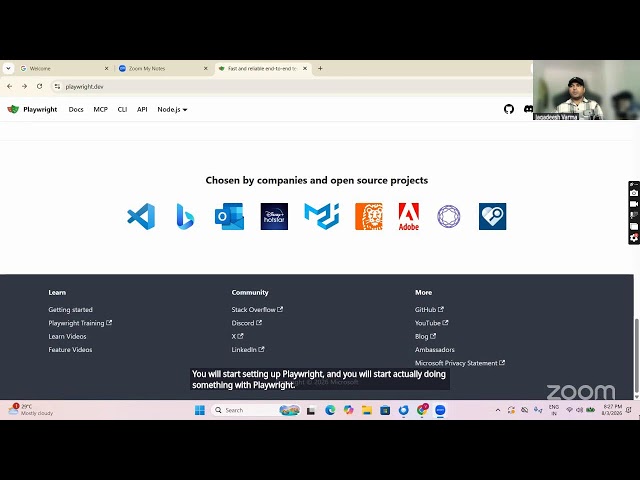Open the tab search dropdown arrow

8,69
